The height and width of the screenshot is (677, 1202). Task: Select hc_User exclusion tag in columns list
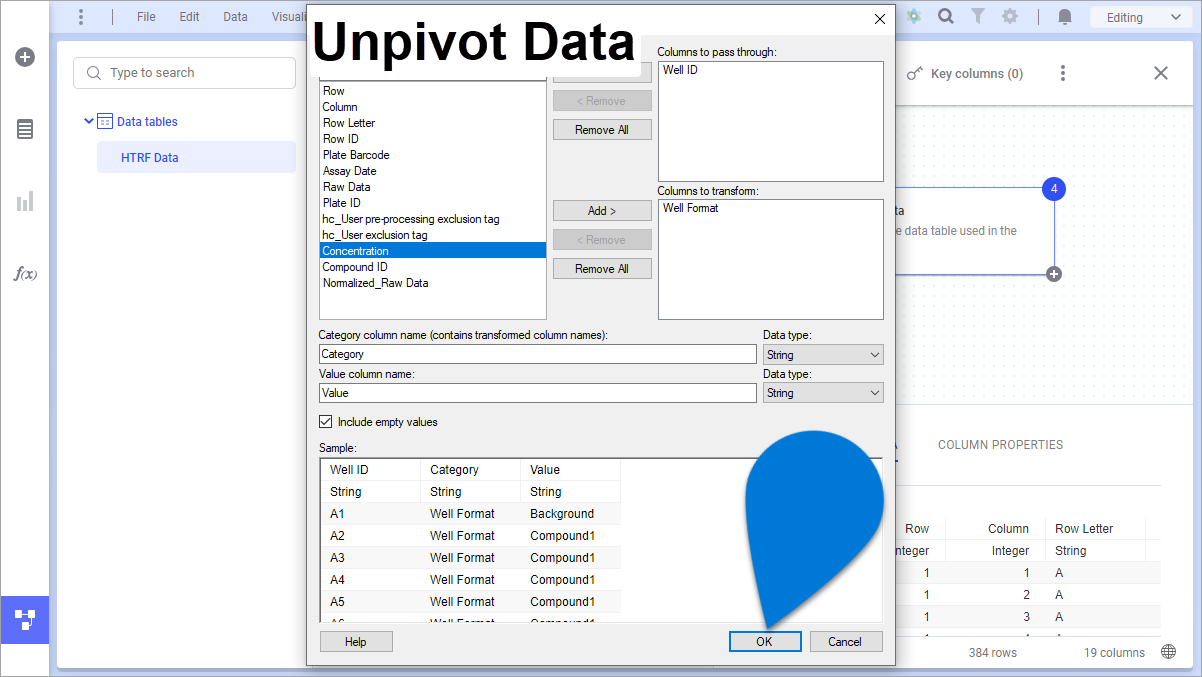tap(375, 235)
